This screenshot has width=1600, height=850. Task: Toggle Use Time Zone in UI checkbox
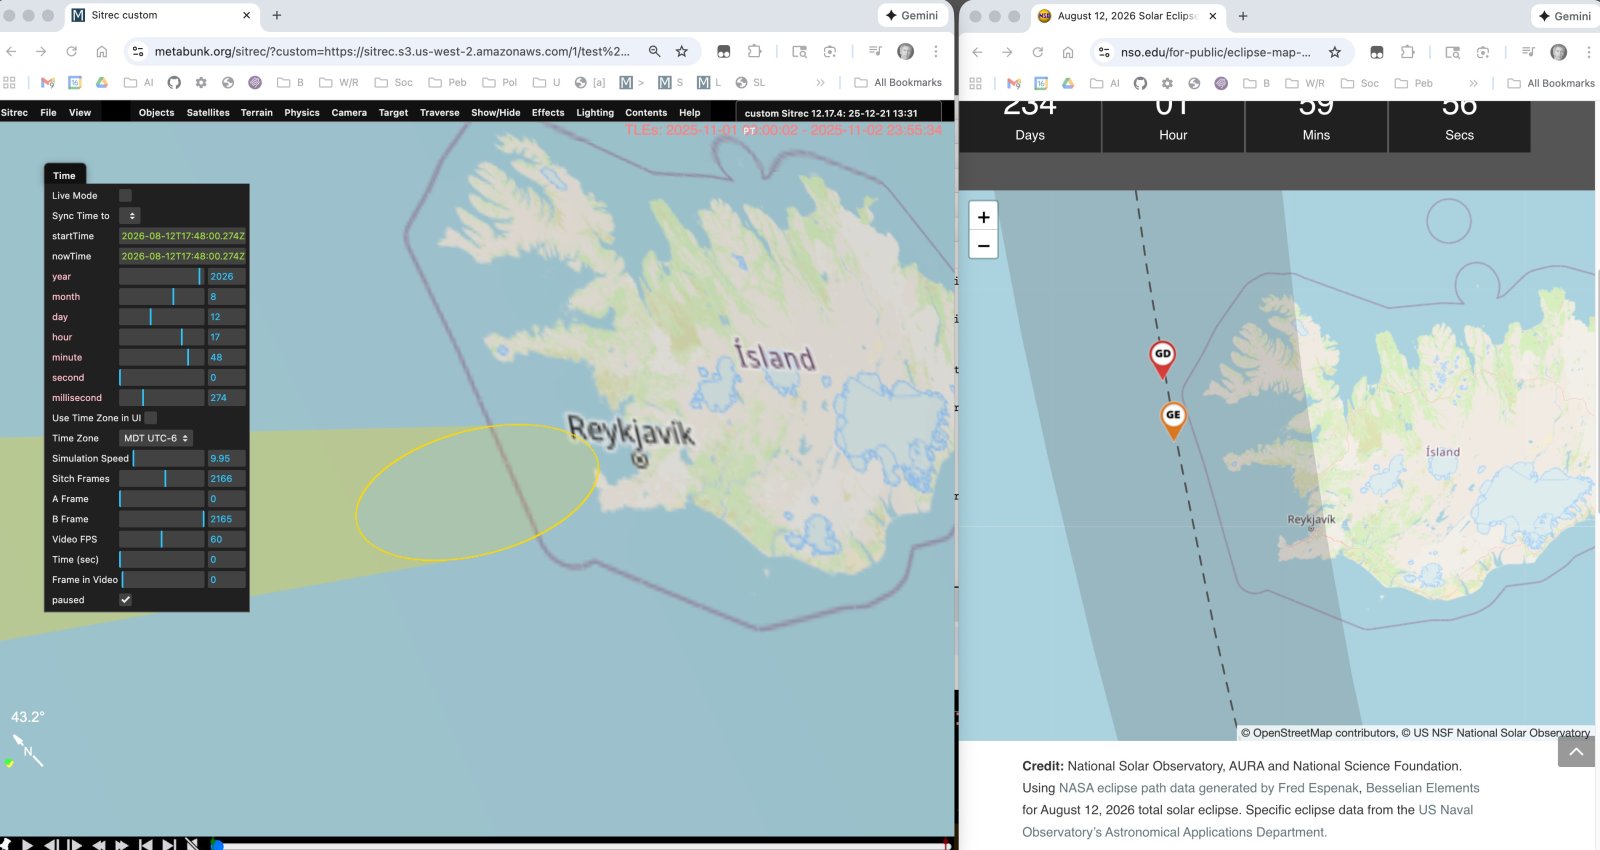pos(150,418)
